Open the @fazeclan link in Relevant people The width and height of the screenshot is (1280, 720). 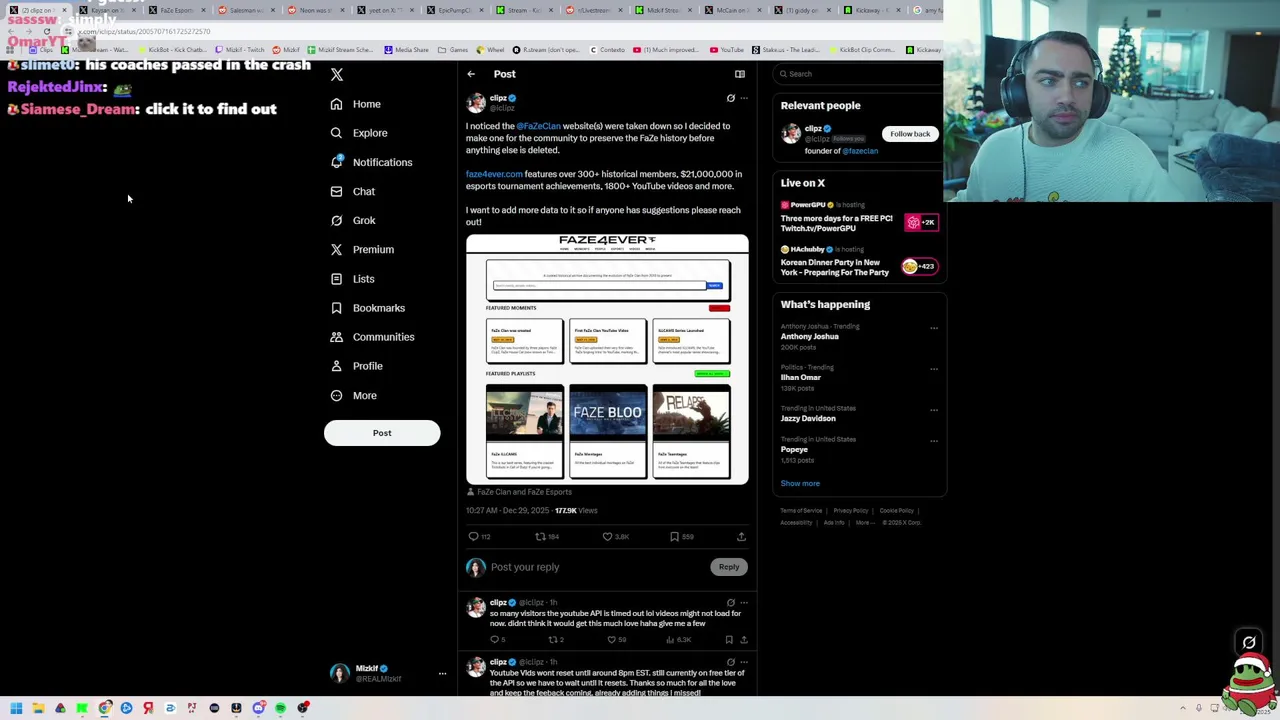point(859,151)
